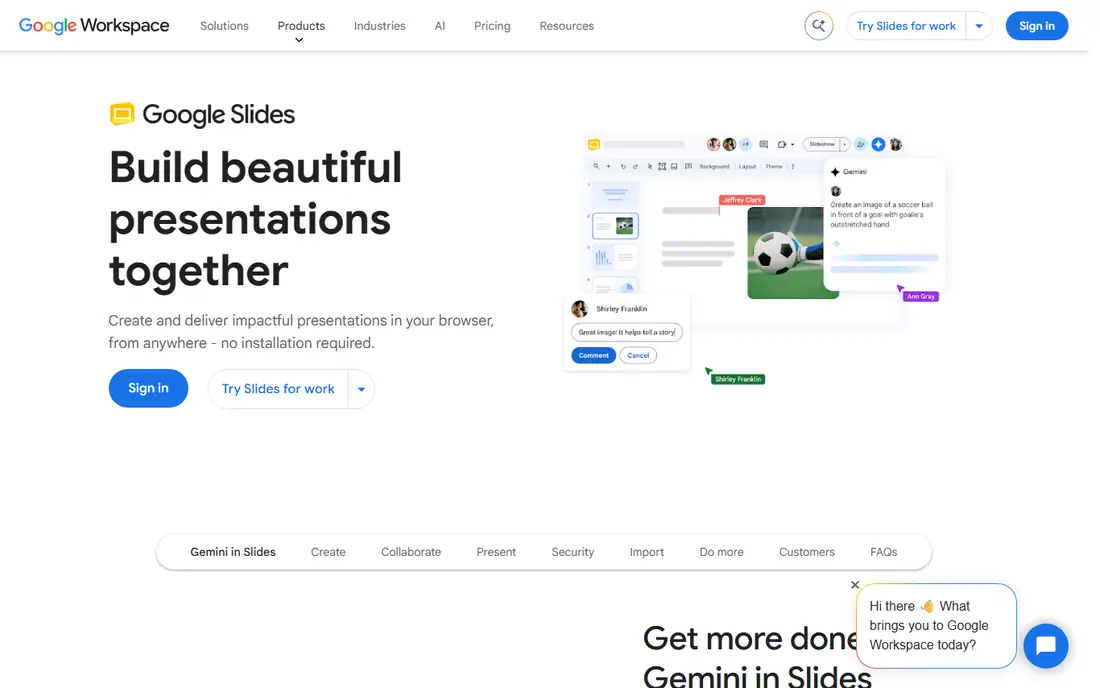Click the comment text field in the illustration
Screen dimensions: 1100x688
(x=626, y=332)
